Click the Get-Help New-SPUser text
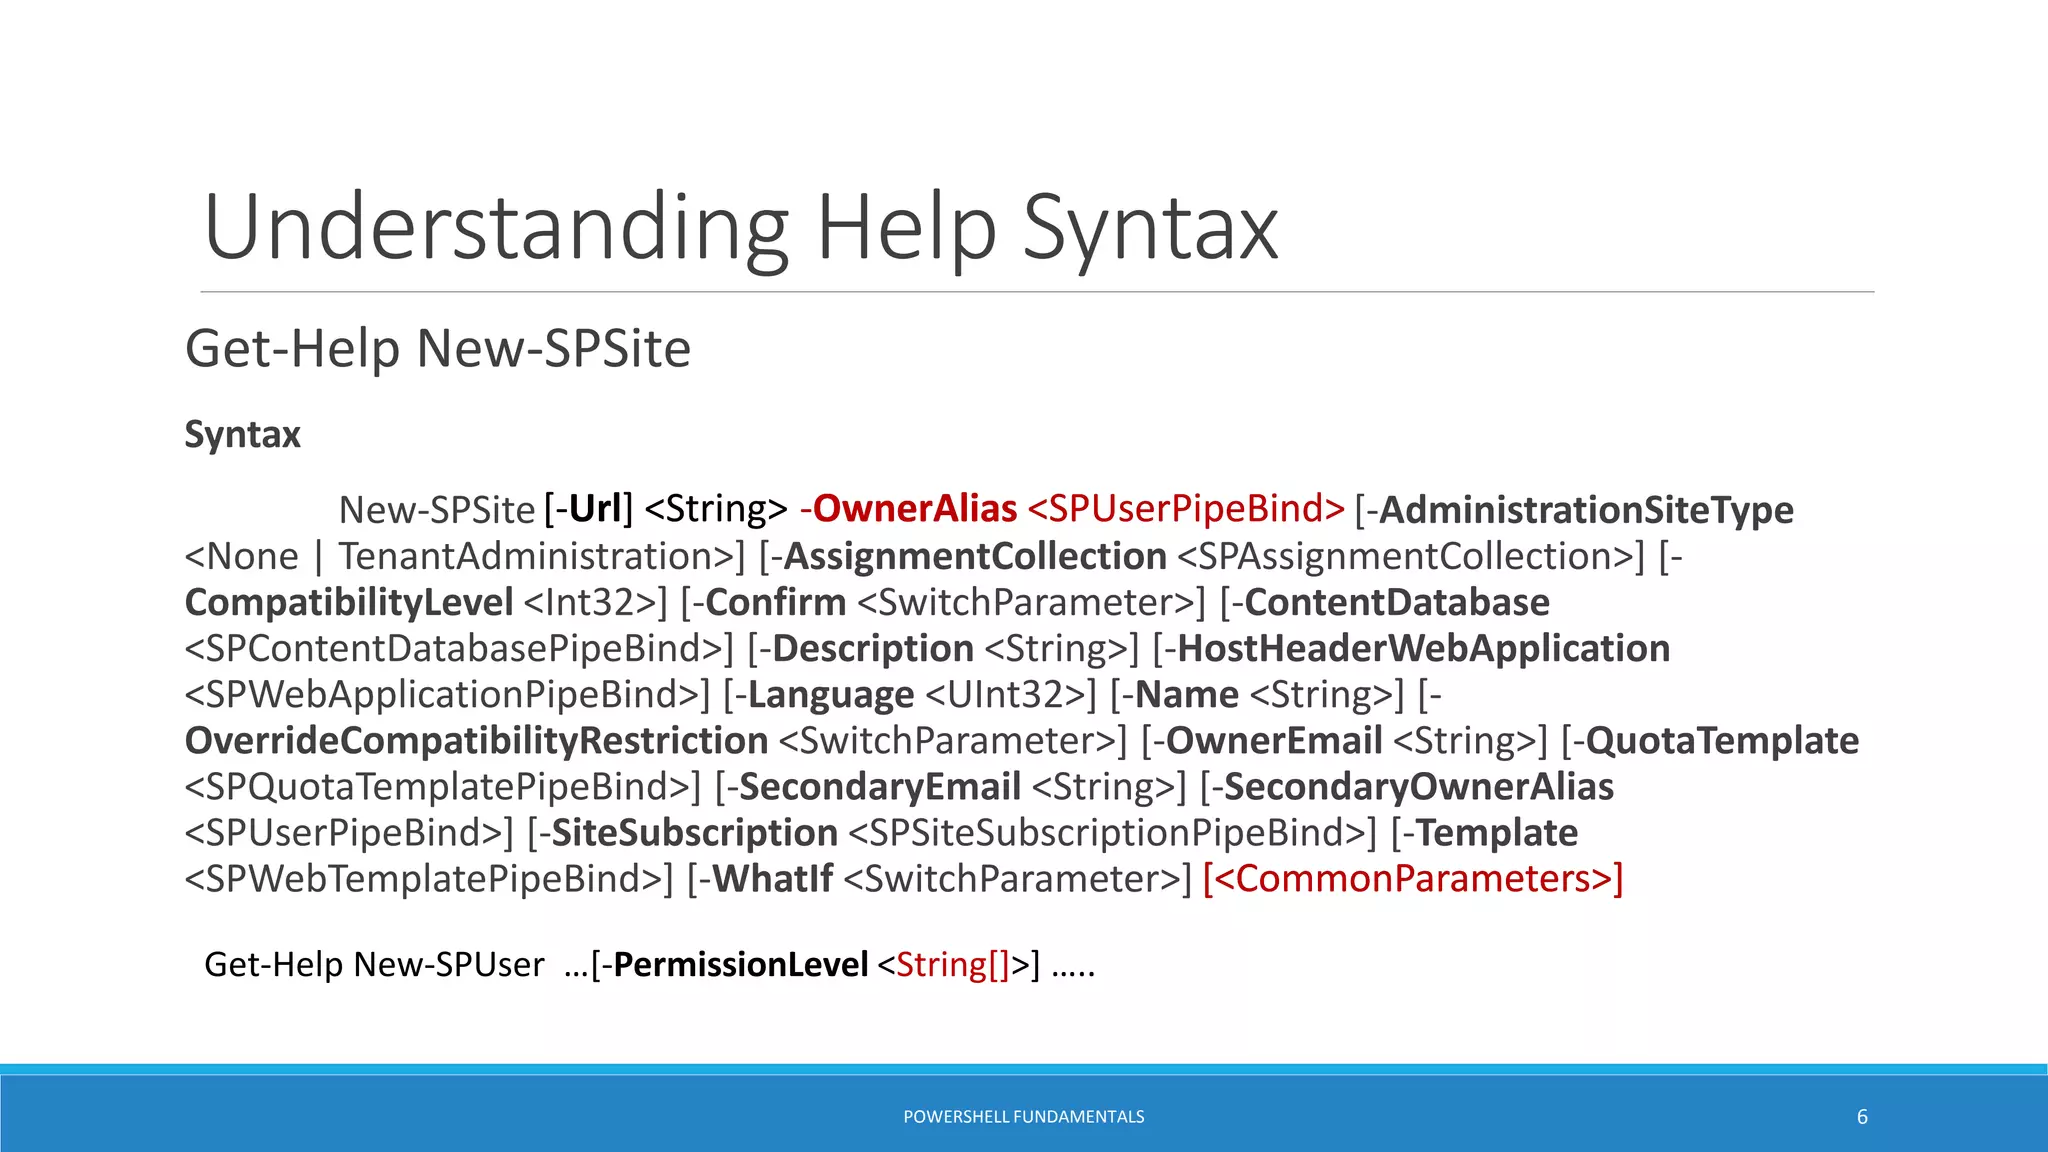2048x1152 pixels. point(374,965)
